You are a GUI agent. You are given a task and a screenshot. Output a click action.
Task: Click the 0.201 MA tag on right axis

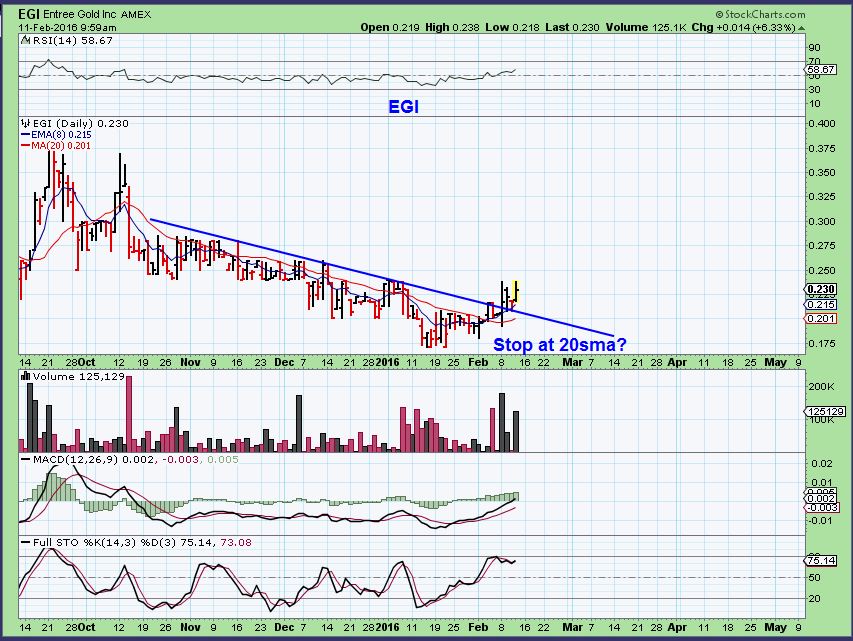tap(821, 318)
